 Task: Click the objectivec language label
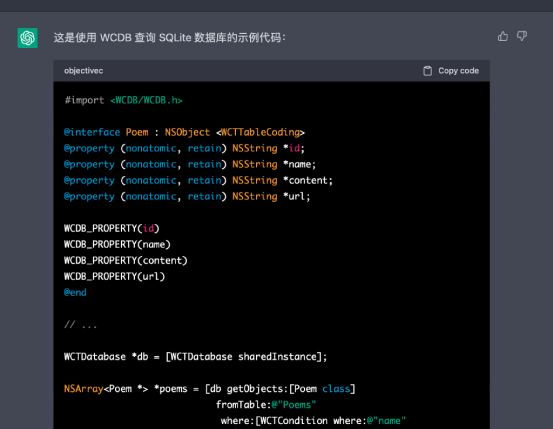point(84,71)
